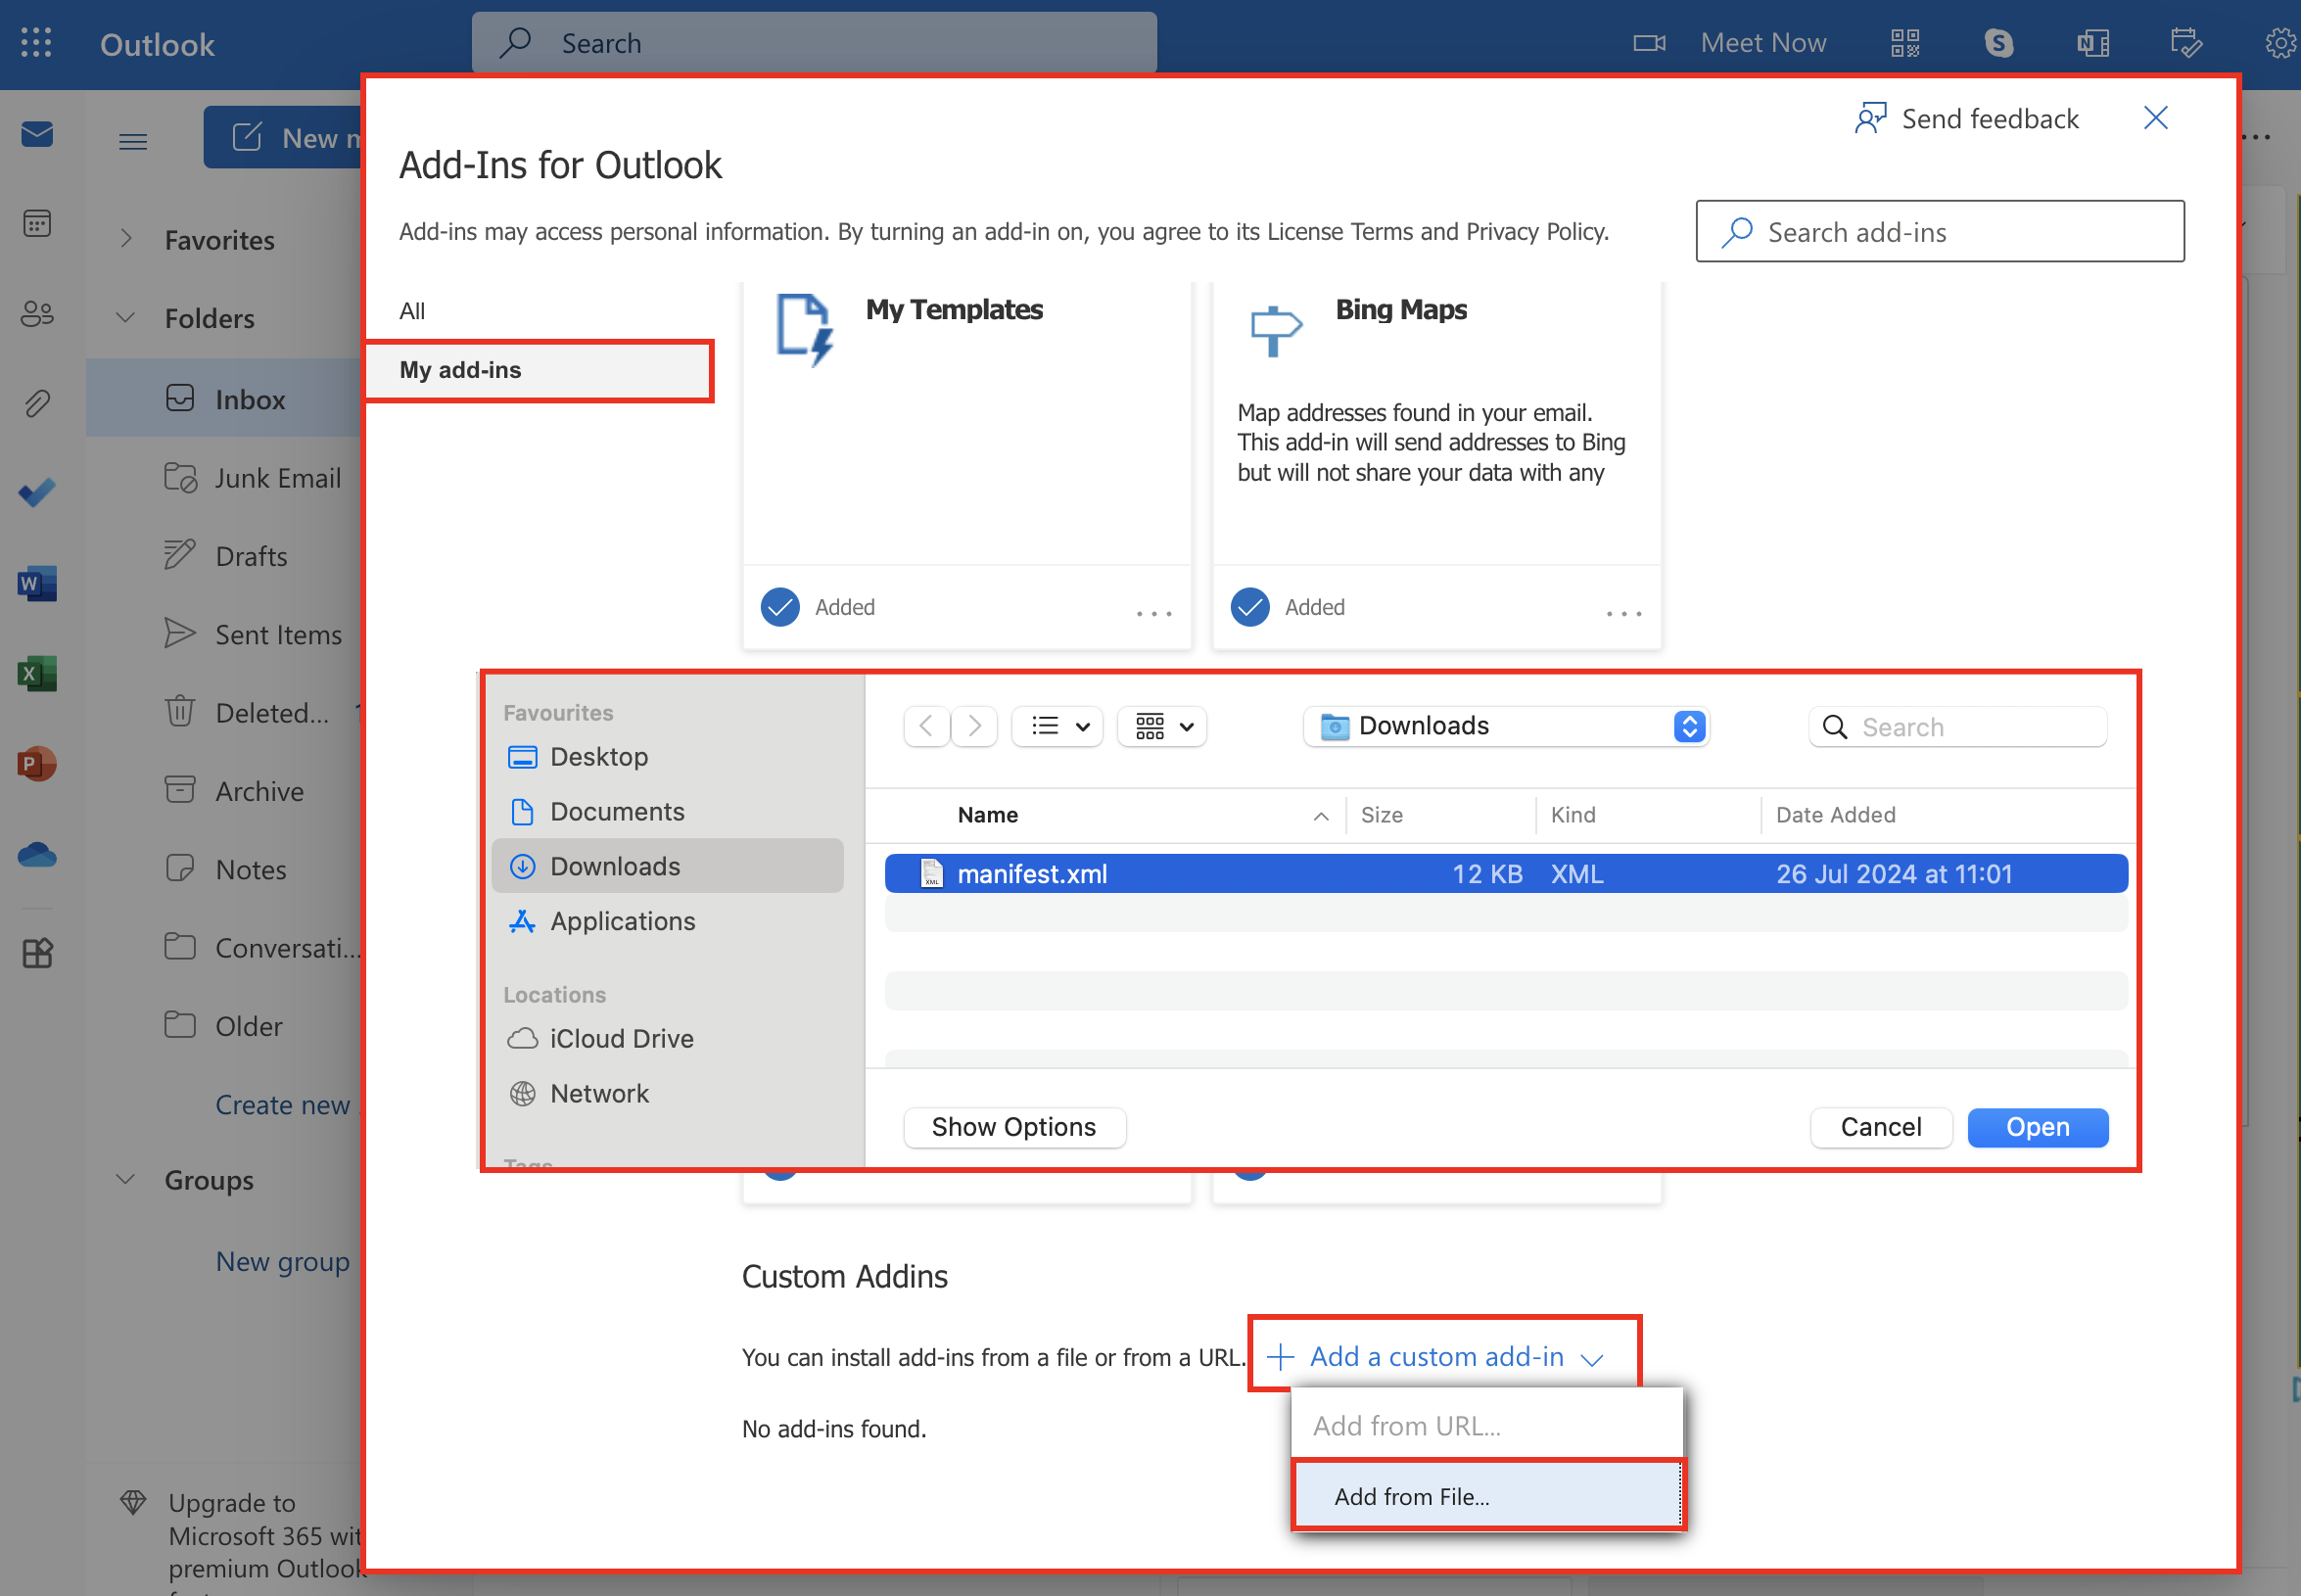Screen dimensions: 2301x1596
Task: Select Network under Locations
Action: [x=668, y=1094]
